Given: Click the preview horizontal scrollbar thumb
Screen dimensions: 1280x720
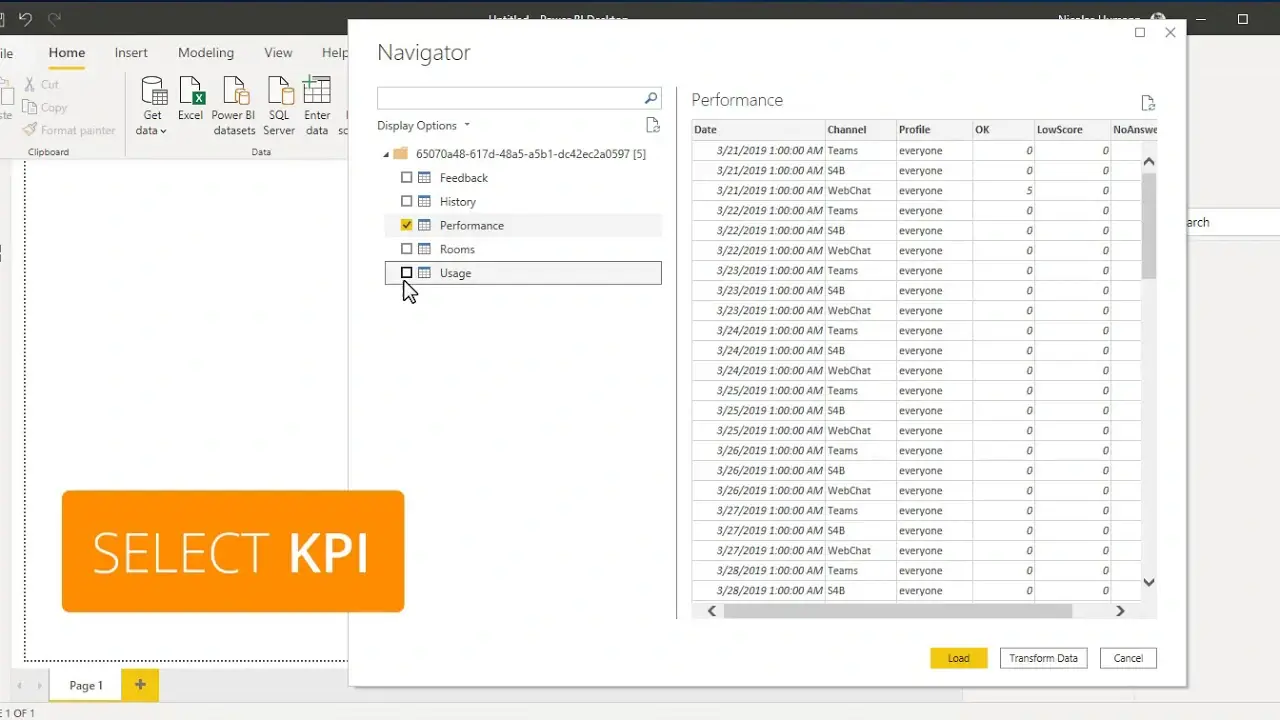Looking at the screenshot, I should pyautogui.click(x=898, y=610).
